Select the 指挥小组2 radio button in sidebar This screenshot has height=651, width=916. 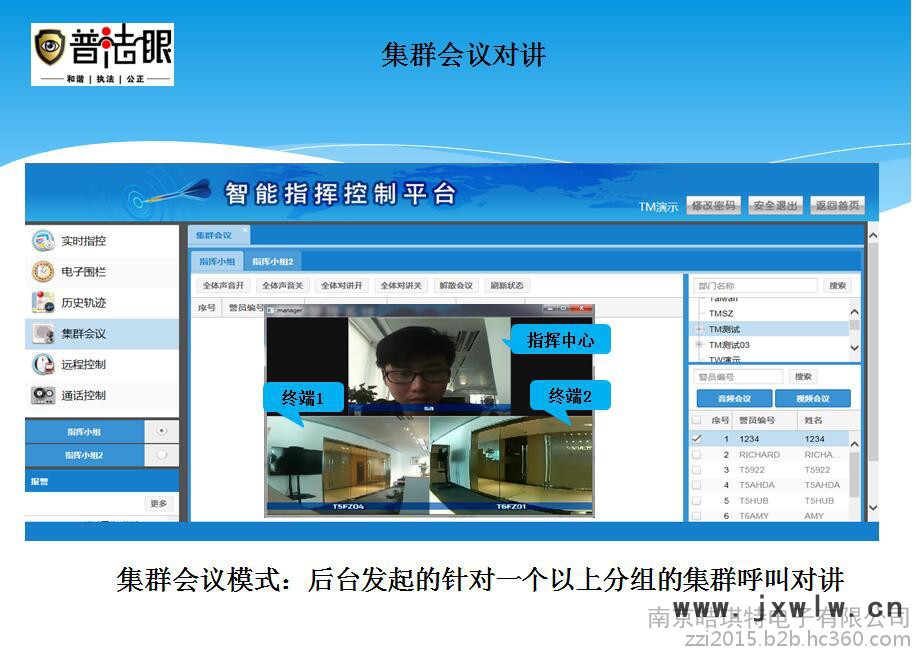tap(162, 455)
